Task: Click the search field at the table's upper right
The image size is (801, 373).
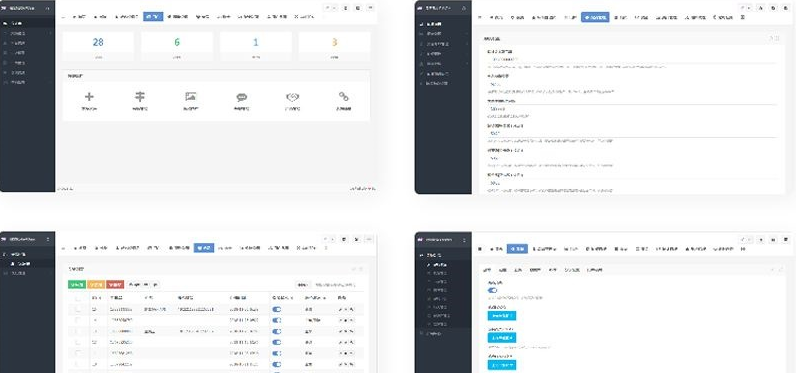Action: point(335,285)
